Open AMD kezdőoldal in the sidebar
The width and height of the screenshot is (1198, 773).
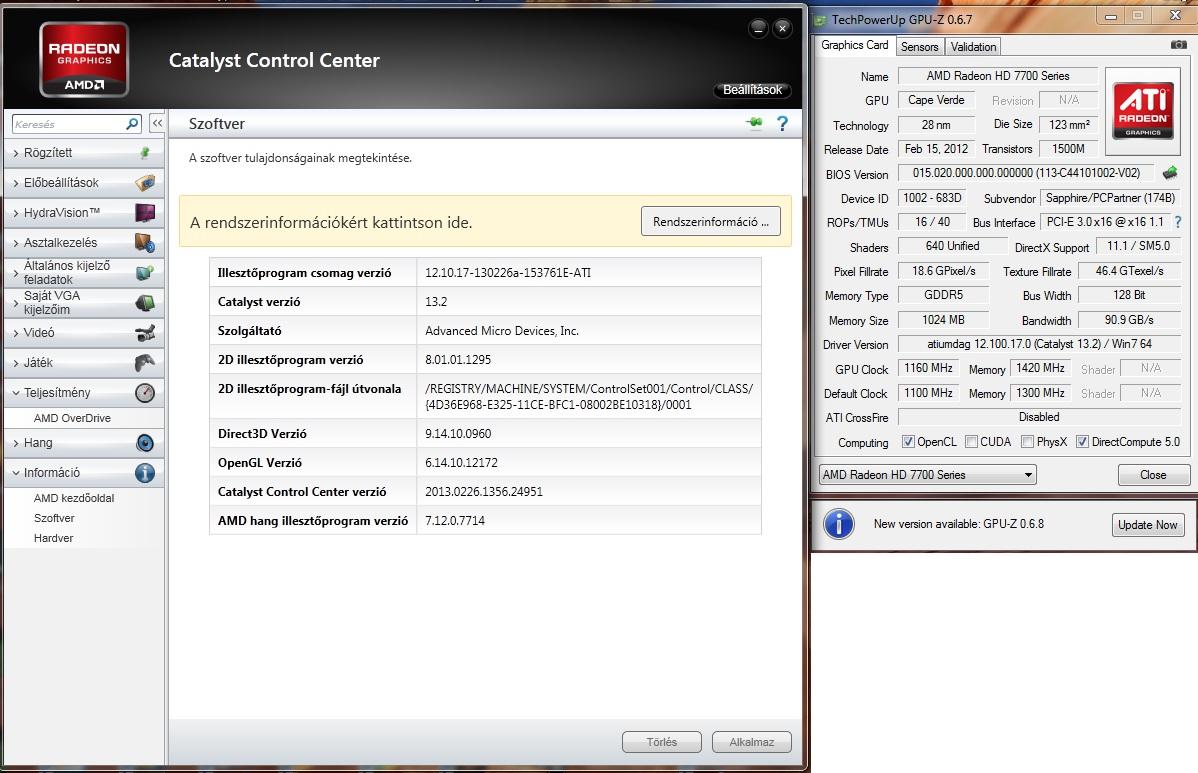[73, 498]
